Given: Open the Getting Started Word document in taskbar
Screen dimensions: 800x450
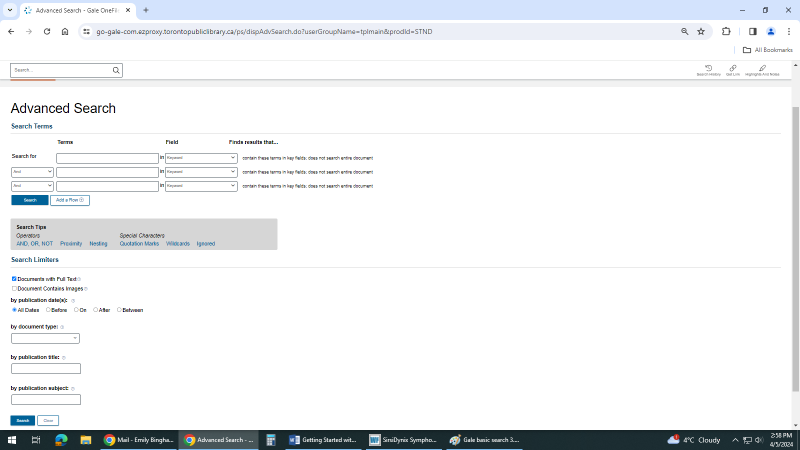Looking at the screenshot, I should [322, 440].
